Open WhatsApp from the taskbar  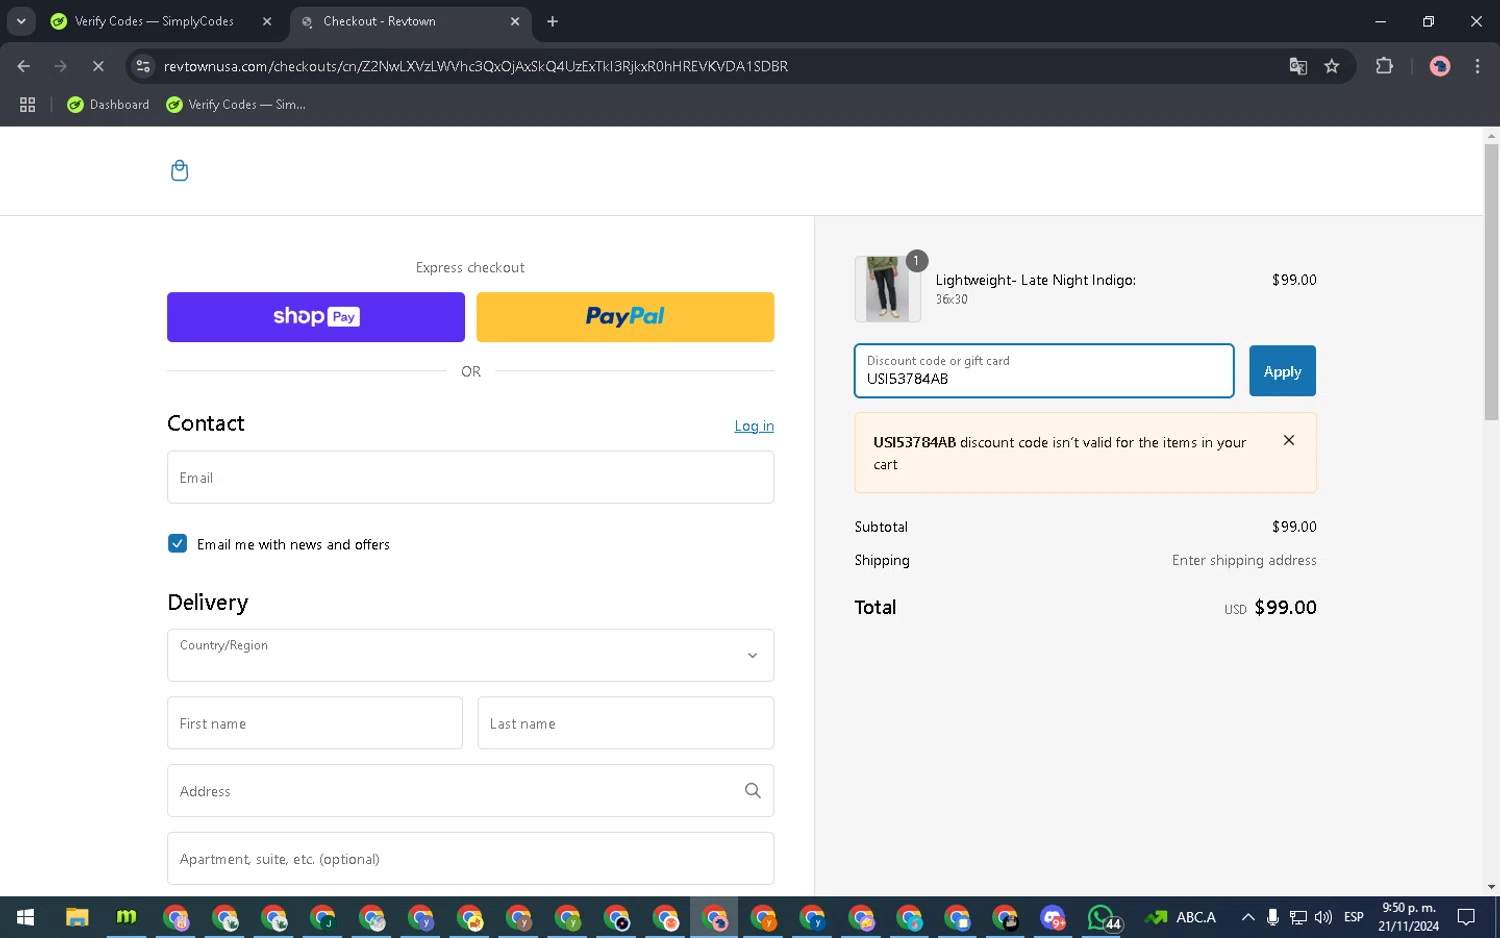(x=1102, y=917)
